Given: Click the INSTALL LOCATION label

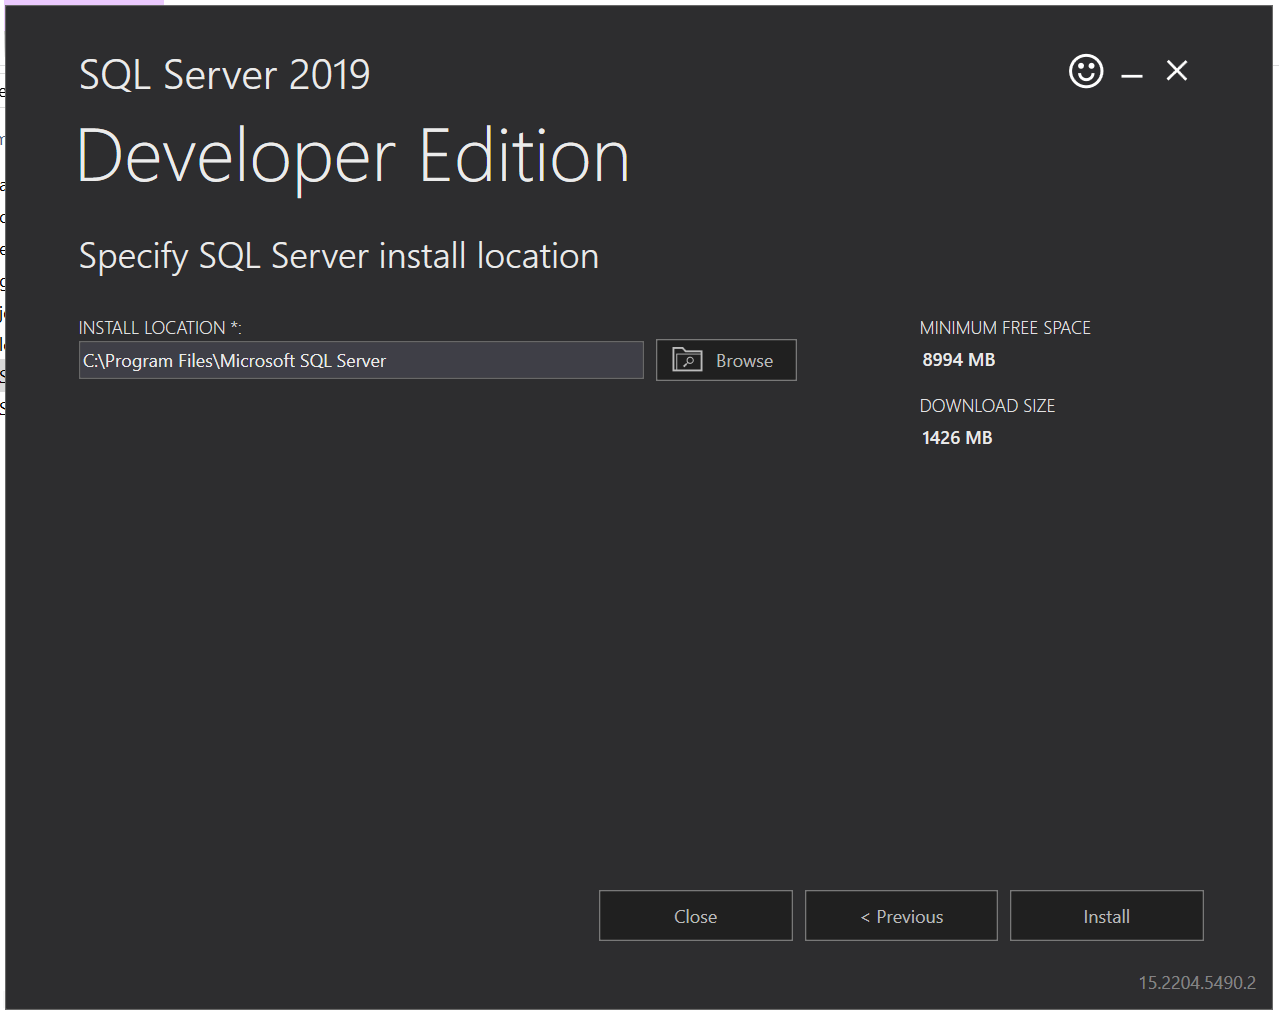Looking at the screenshot, I should [x=160, y=328].
